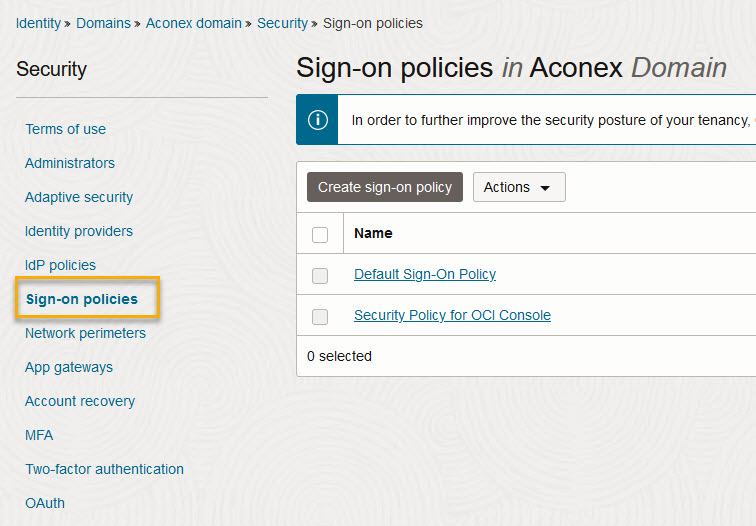
Task: Open Network perimeters in sidebar
Action: click(85, 333)
